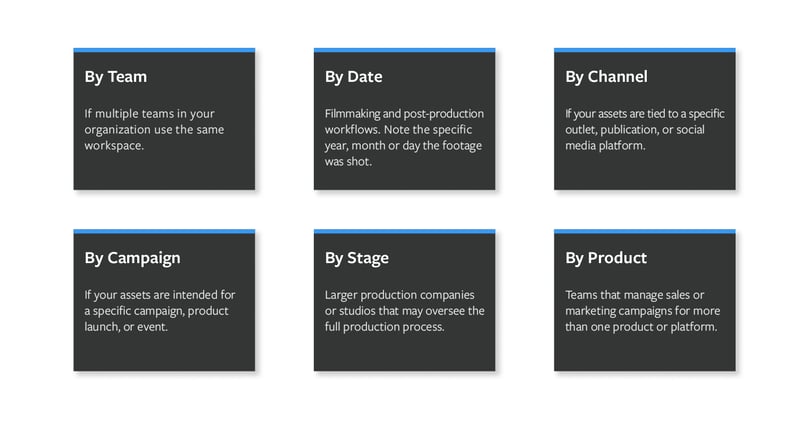This screenshot has width=809, height=422.
Task: Click empty dark area in By Team card
Action: coord(164,172)
